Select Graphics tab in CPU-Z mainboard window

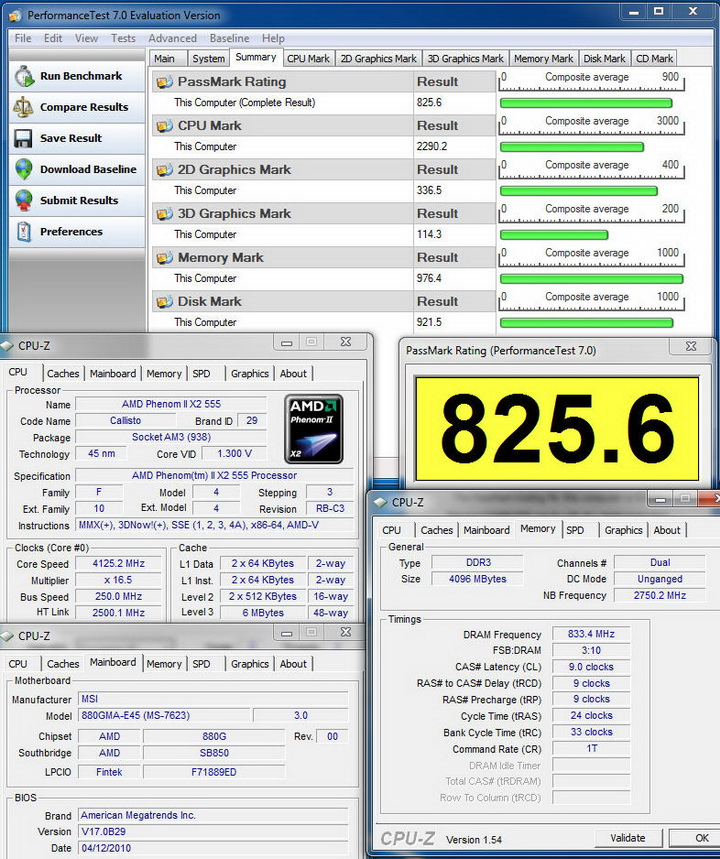[250, 664]
